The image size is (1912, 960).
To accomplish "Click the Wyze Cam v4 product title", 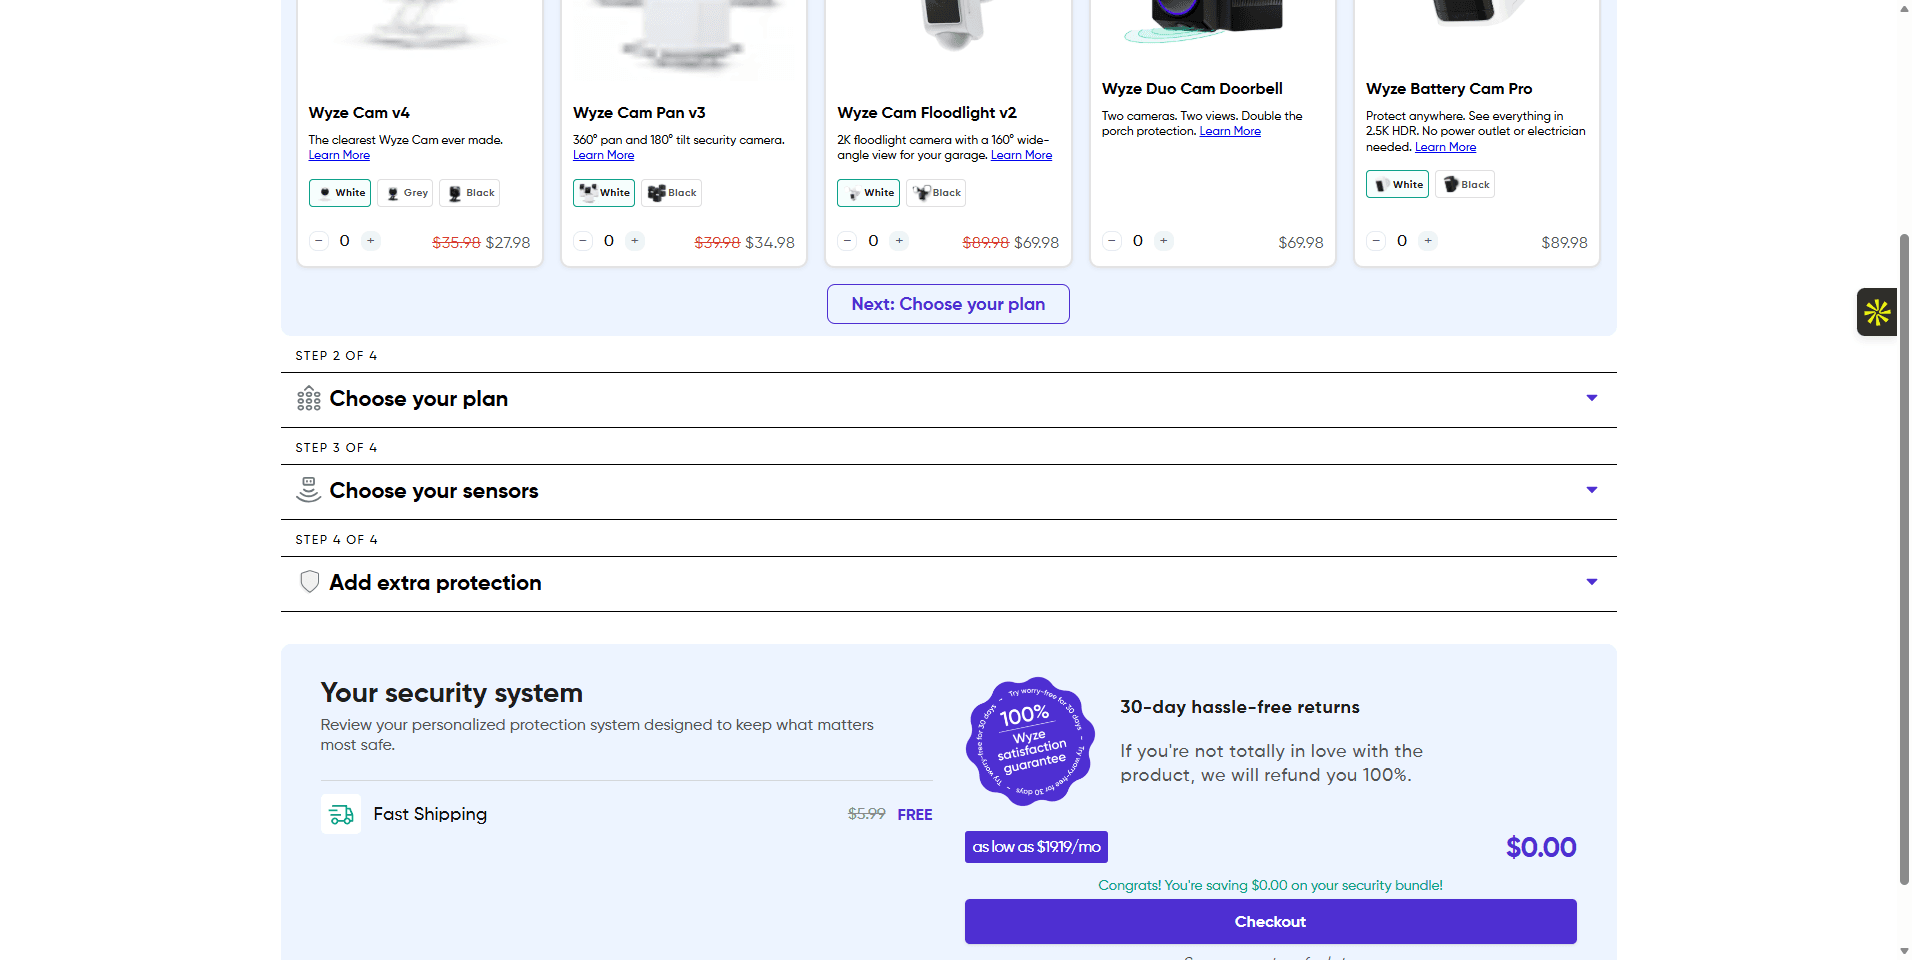I will pos(359,113).
